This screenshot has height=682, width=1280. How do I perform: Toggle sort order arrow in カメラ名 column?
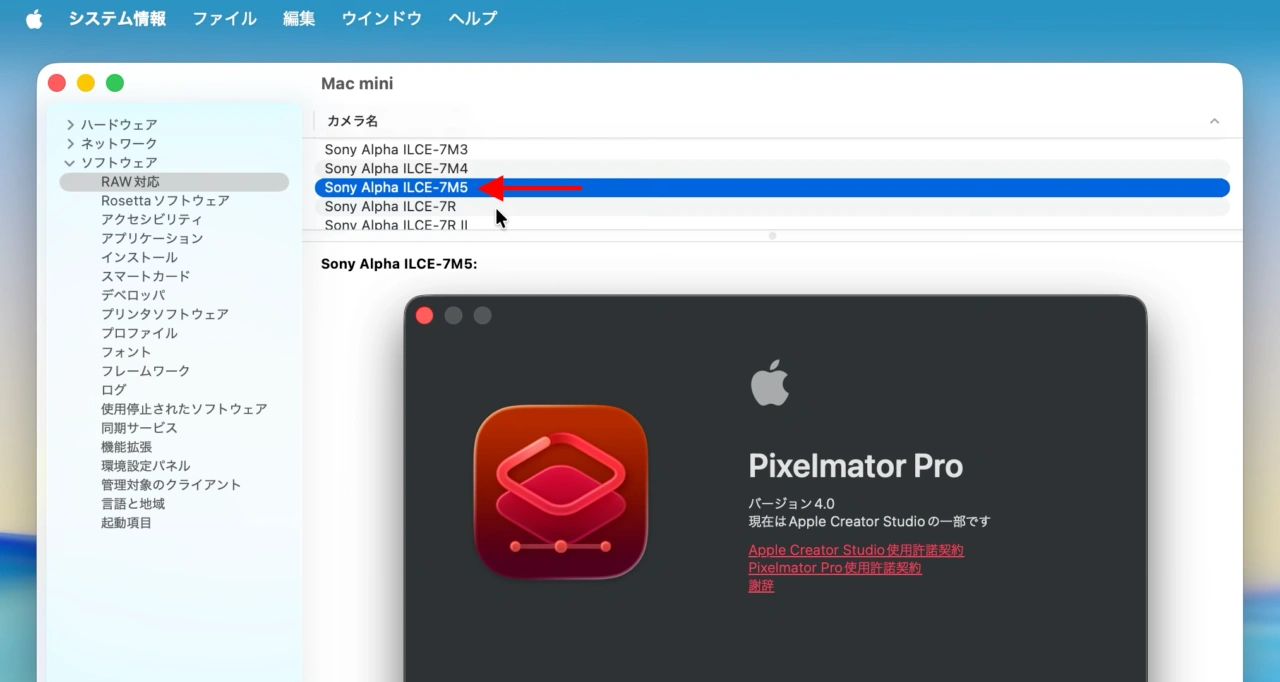1214,121
